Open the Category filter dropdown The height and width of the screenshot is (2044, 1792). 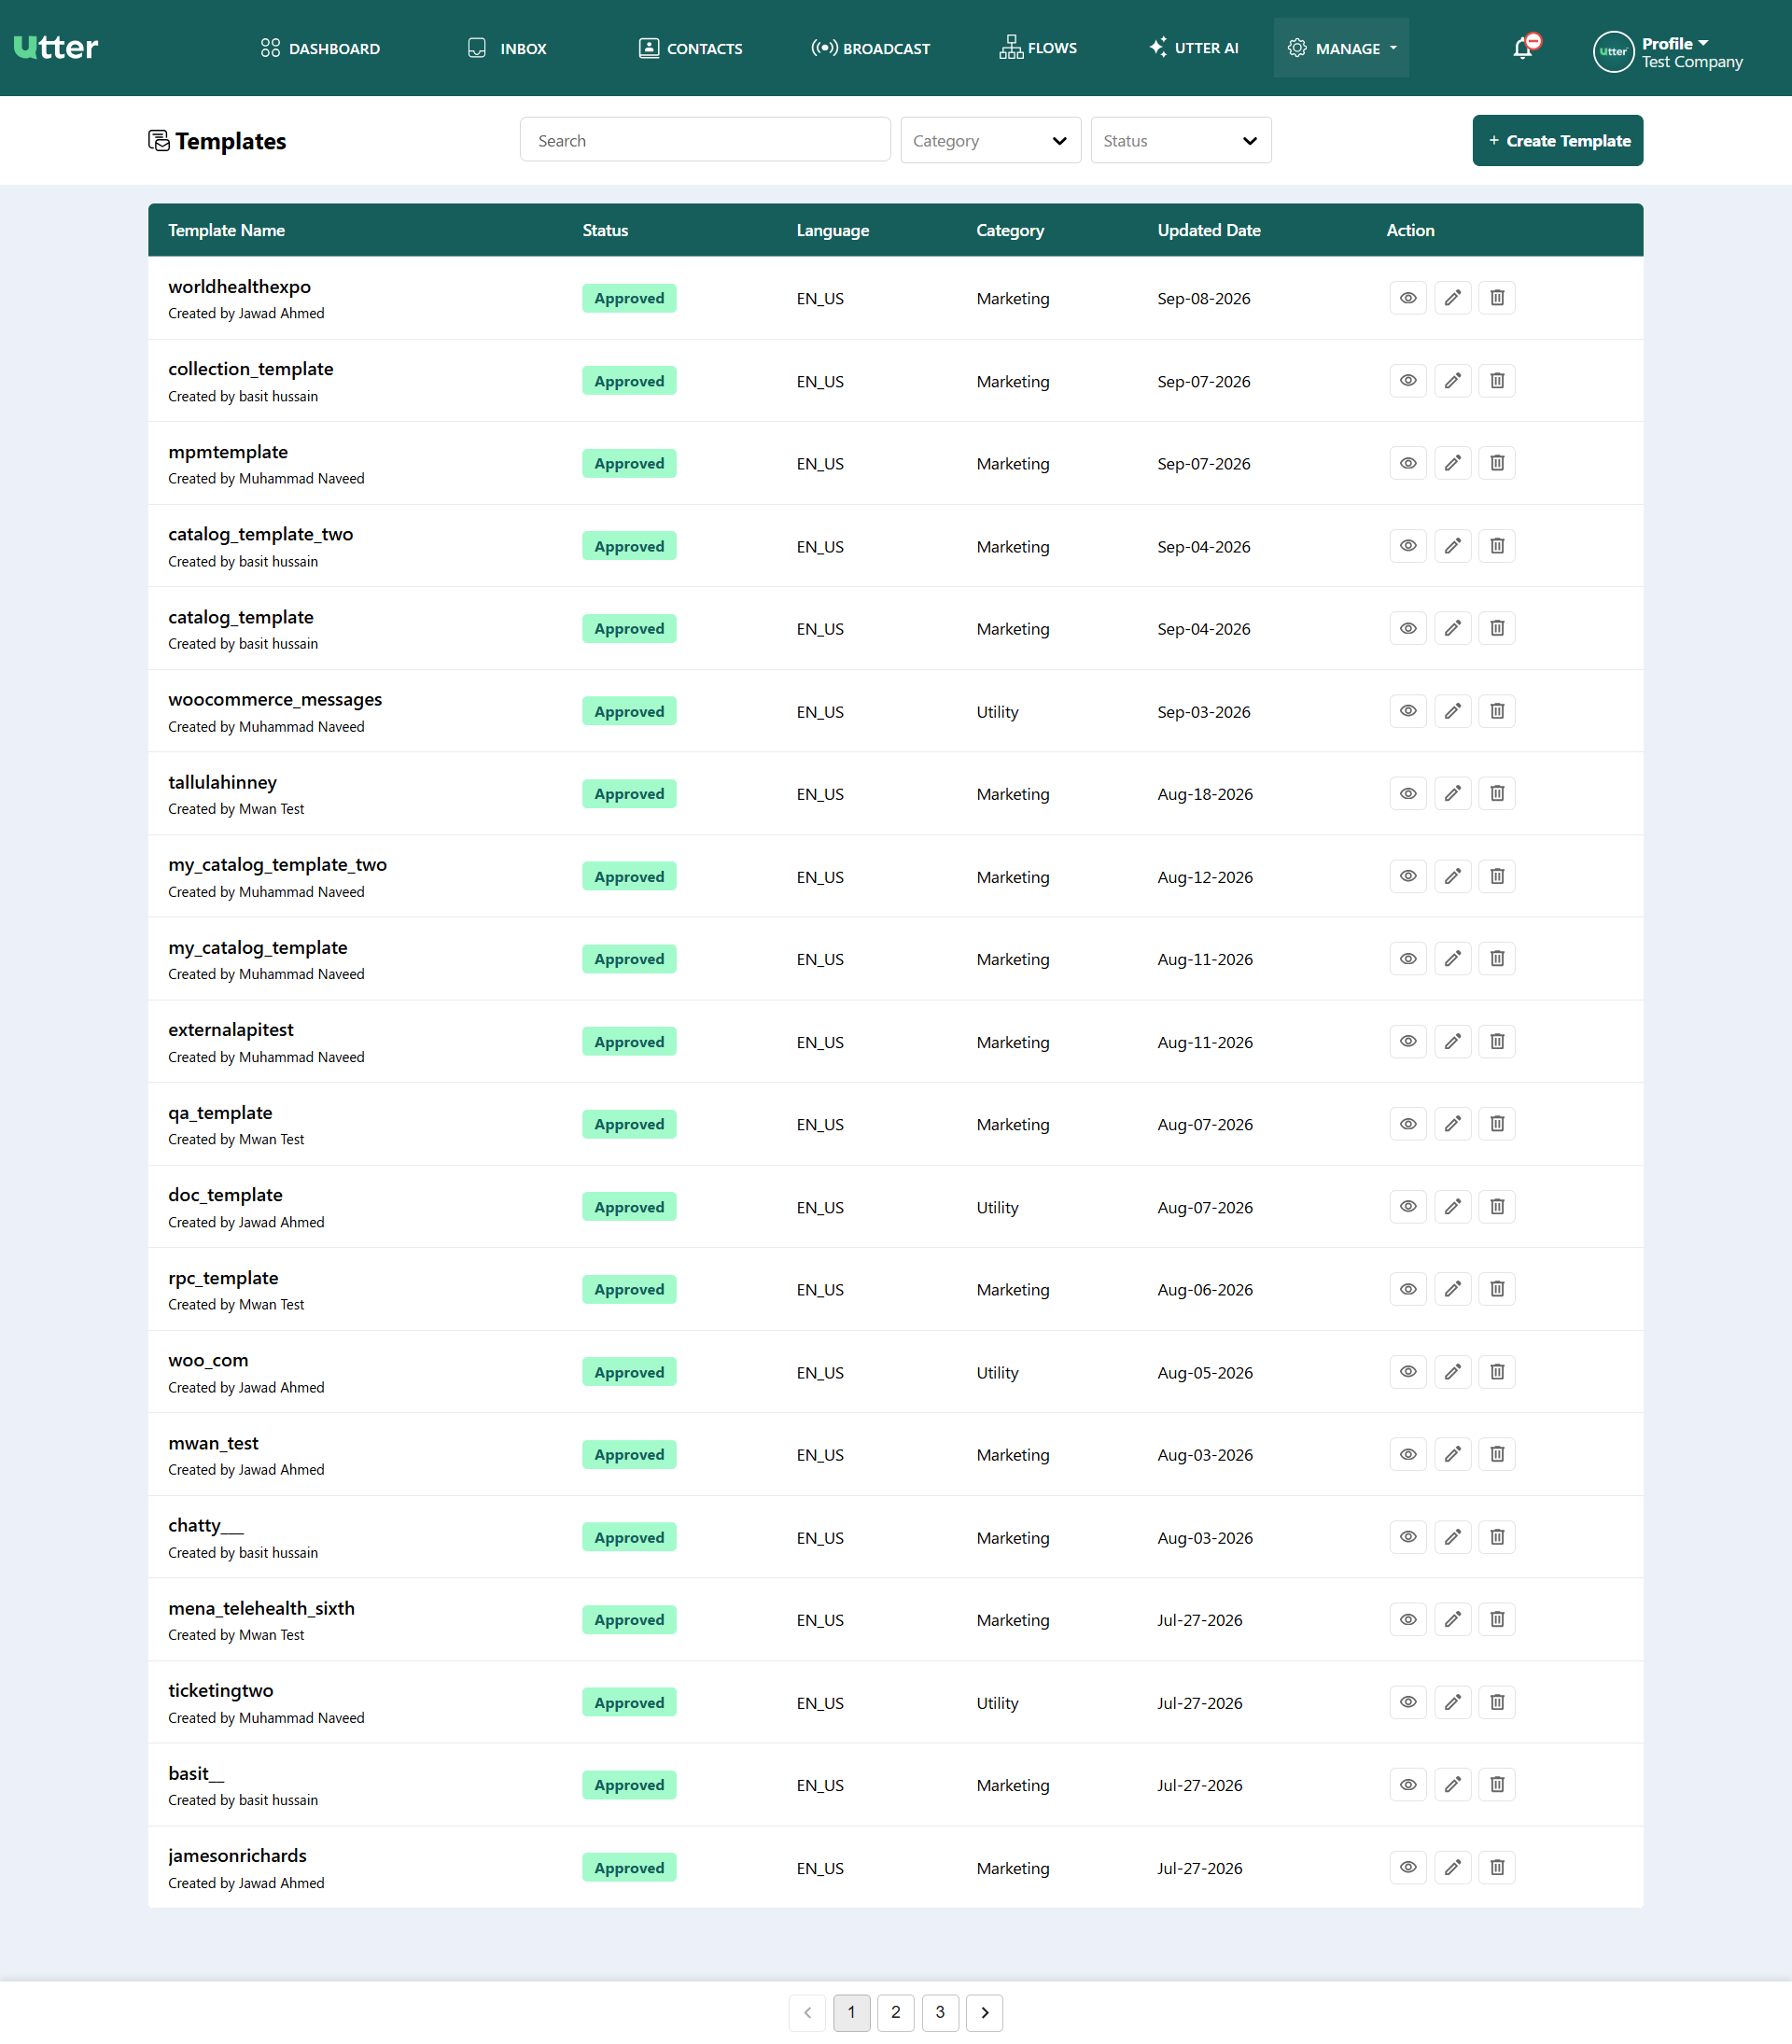click(x=990, y=140)
